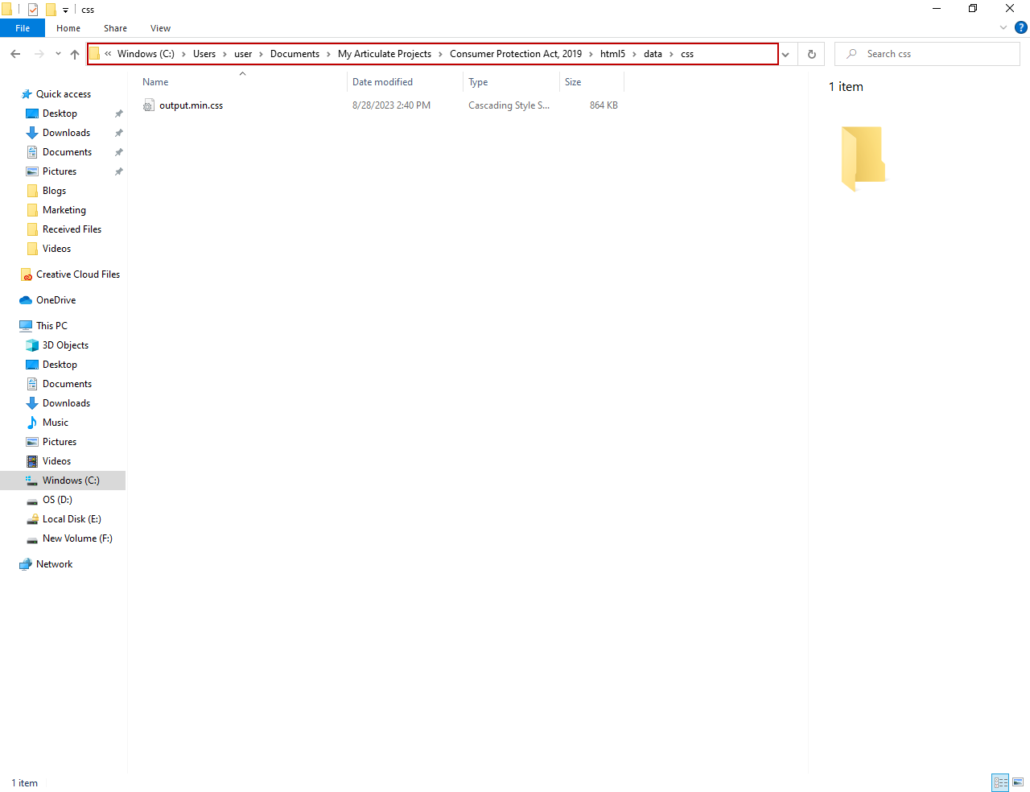
Task: Open Customize Quick Access Toolbar dropdown
Action: (66, 10)
